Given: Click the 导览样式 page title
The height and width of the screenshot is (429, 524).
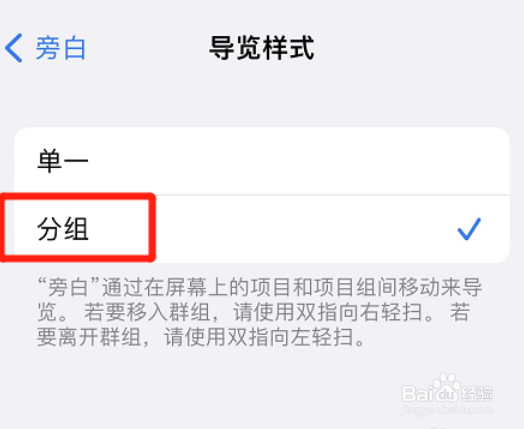Looking at the screenshot, I should tap(262, 48).
